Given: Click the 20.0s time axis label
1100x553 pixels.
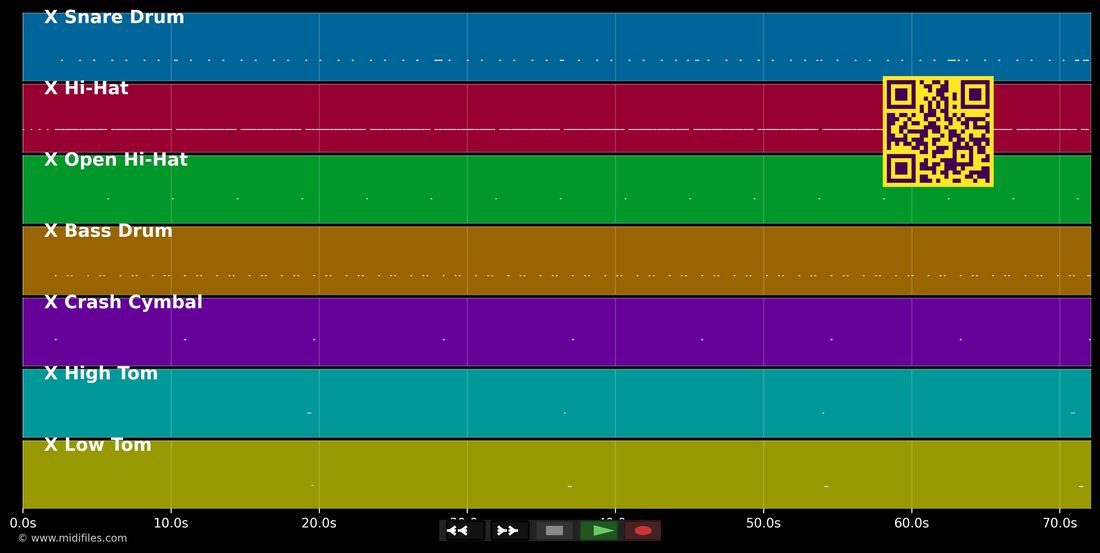Looking at the screenshot, I should 318,523.
